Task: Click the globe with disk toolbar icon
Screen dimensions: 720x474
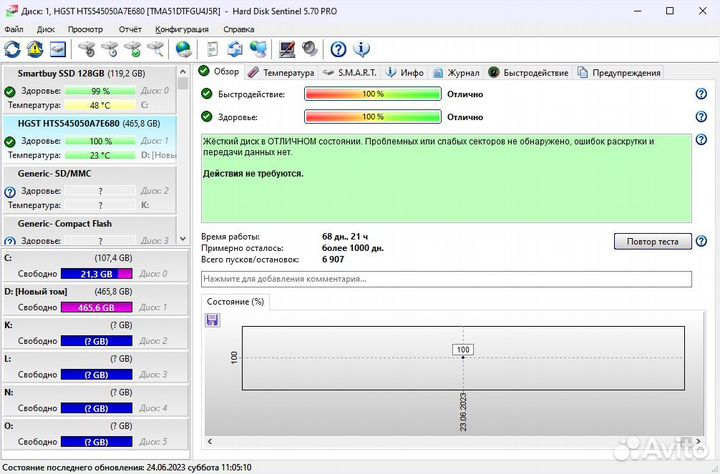Action: click(x=183, y=49)
